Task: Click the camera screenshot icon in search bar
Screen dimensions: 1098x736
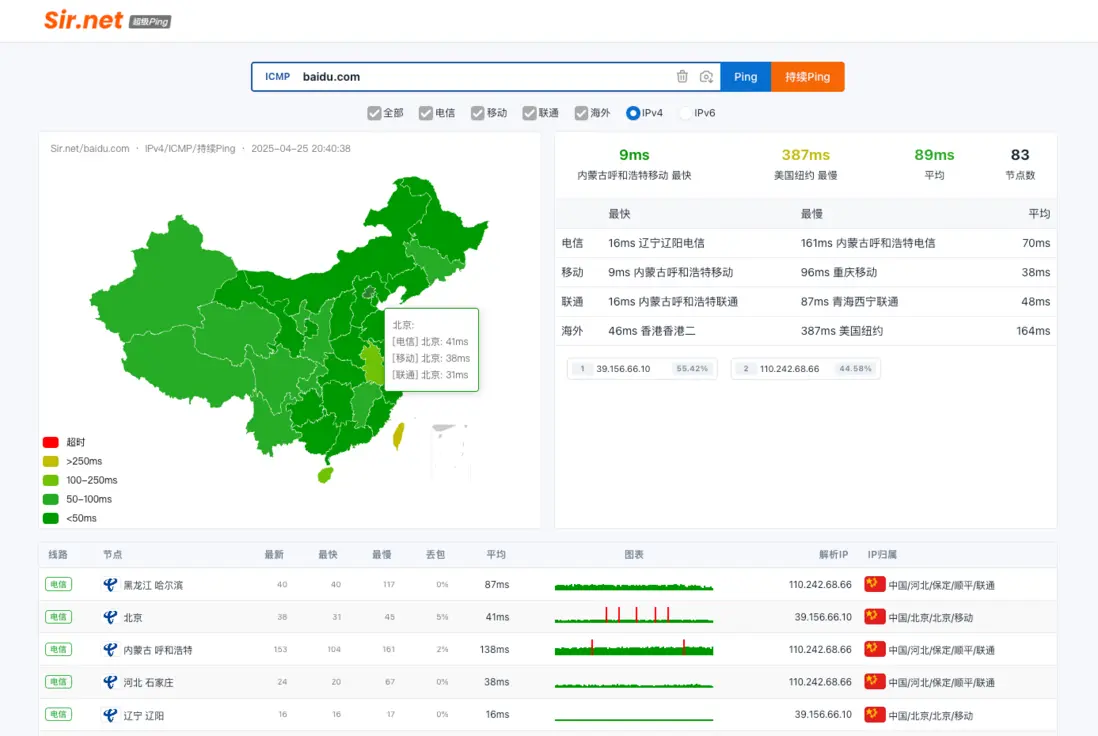Action: (x=706, y=77)
